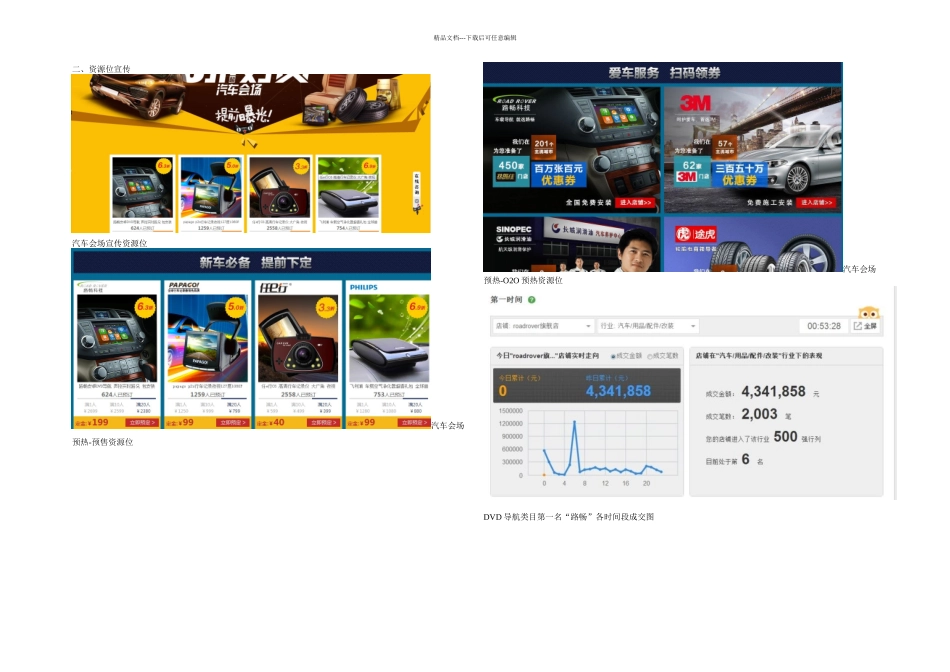The height and width of the screenshot is (672, 950).
Task: Click 立即预定 on the ¥40 dash cam card
Action: click(x=323, y=422)
